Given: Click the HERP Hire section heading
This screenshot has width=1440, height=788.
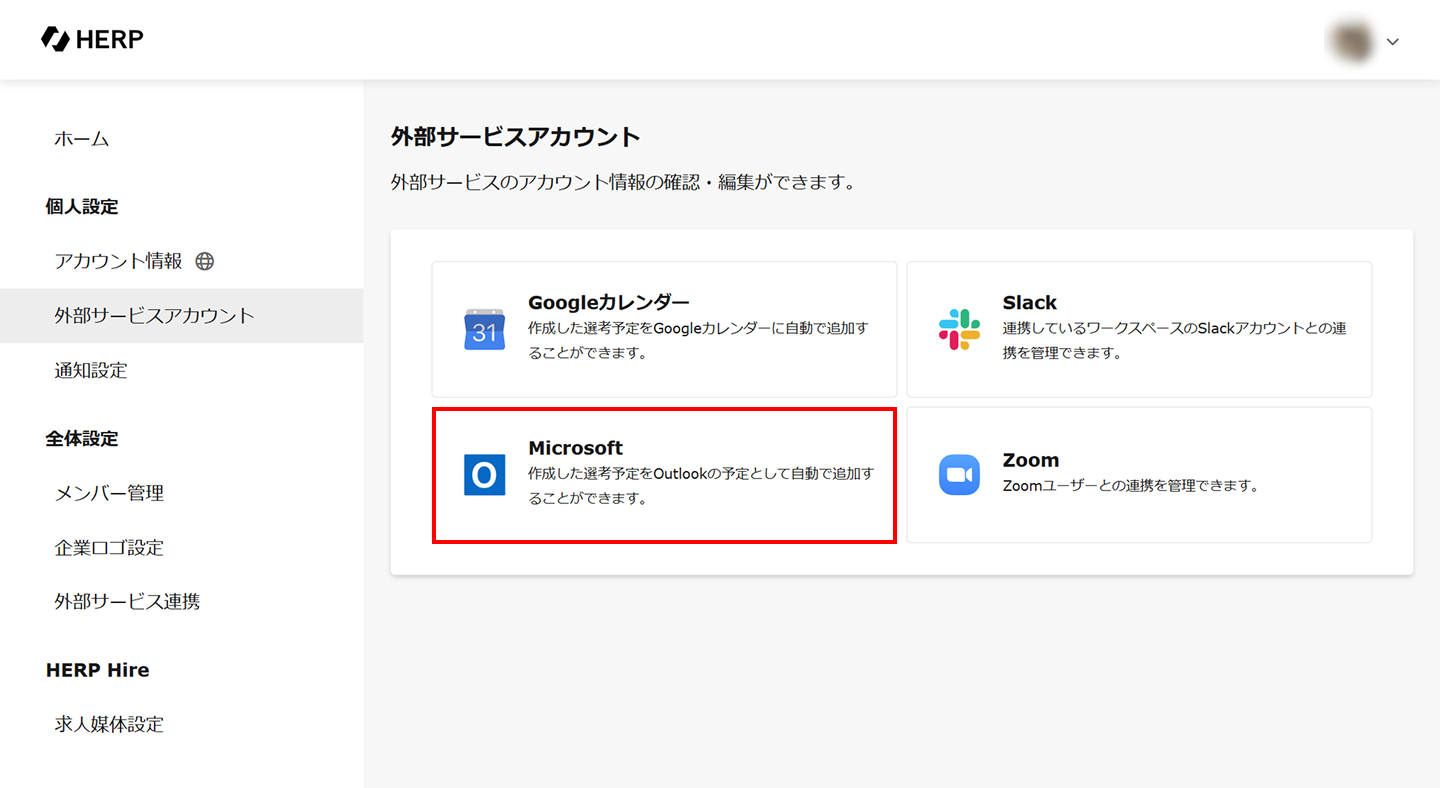Looking at the screenshot, I should coord(98,670).
